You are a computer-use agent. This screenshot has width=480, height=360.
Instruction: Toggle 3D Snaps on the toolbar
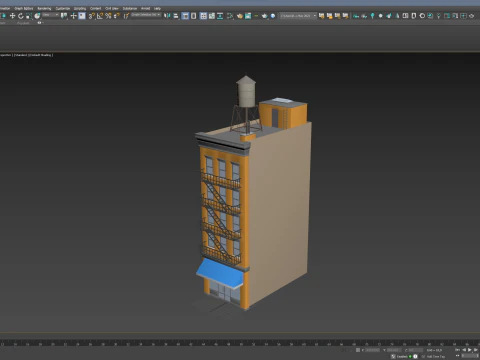(x=92, y=16)
